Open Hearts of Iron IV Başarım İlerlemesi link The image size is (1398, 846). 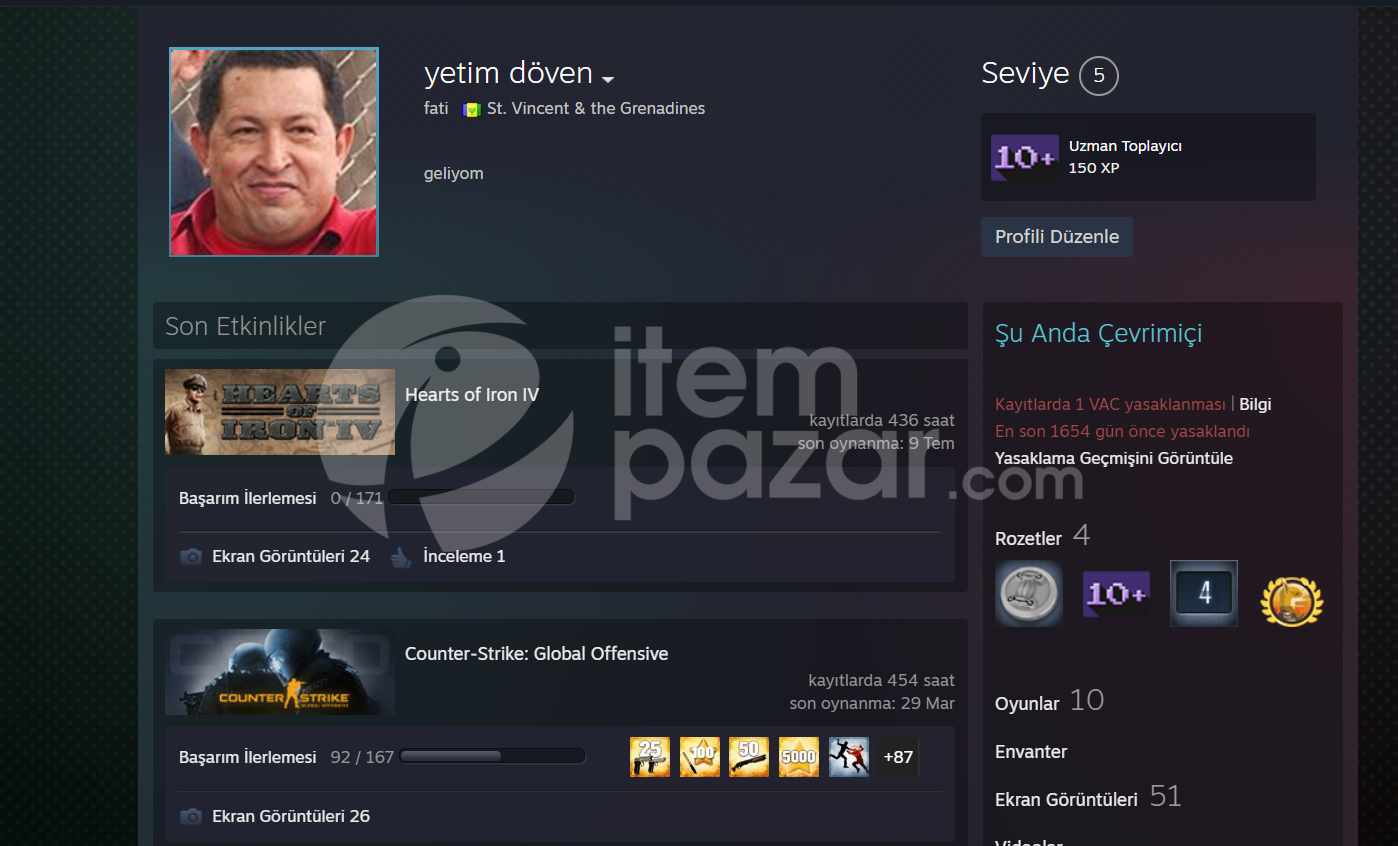click(x=248, y=498)
